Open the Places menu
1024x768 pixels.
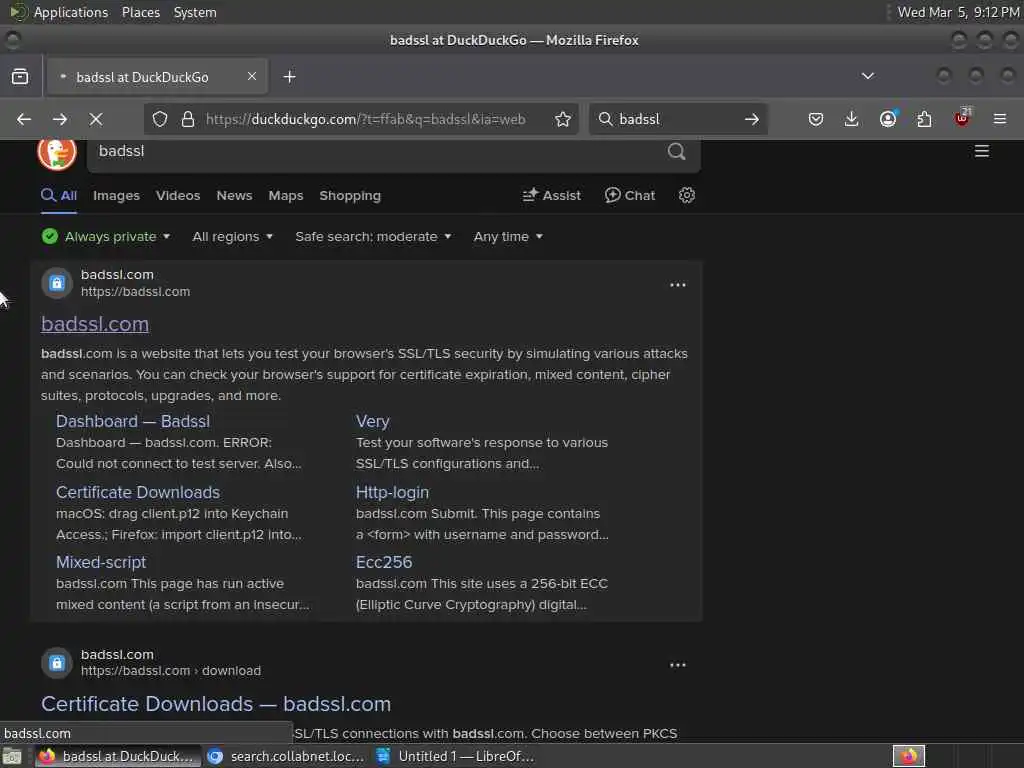(x=141, y=12)
